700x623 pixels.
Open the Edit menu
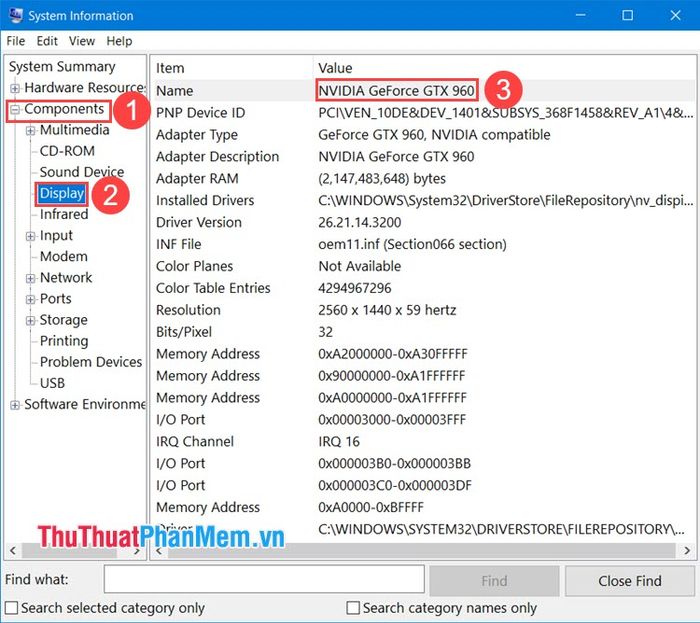tap(47, 41)
